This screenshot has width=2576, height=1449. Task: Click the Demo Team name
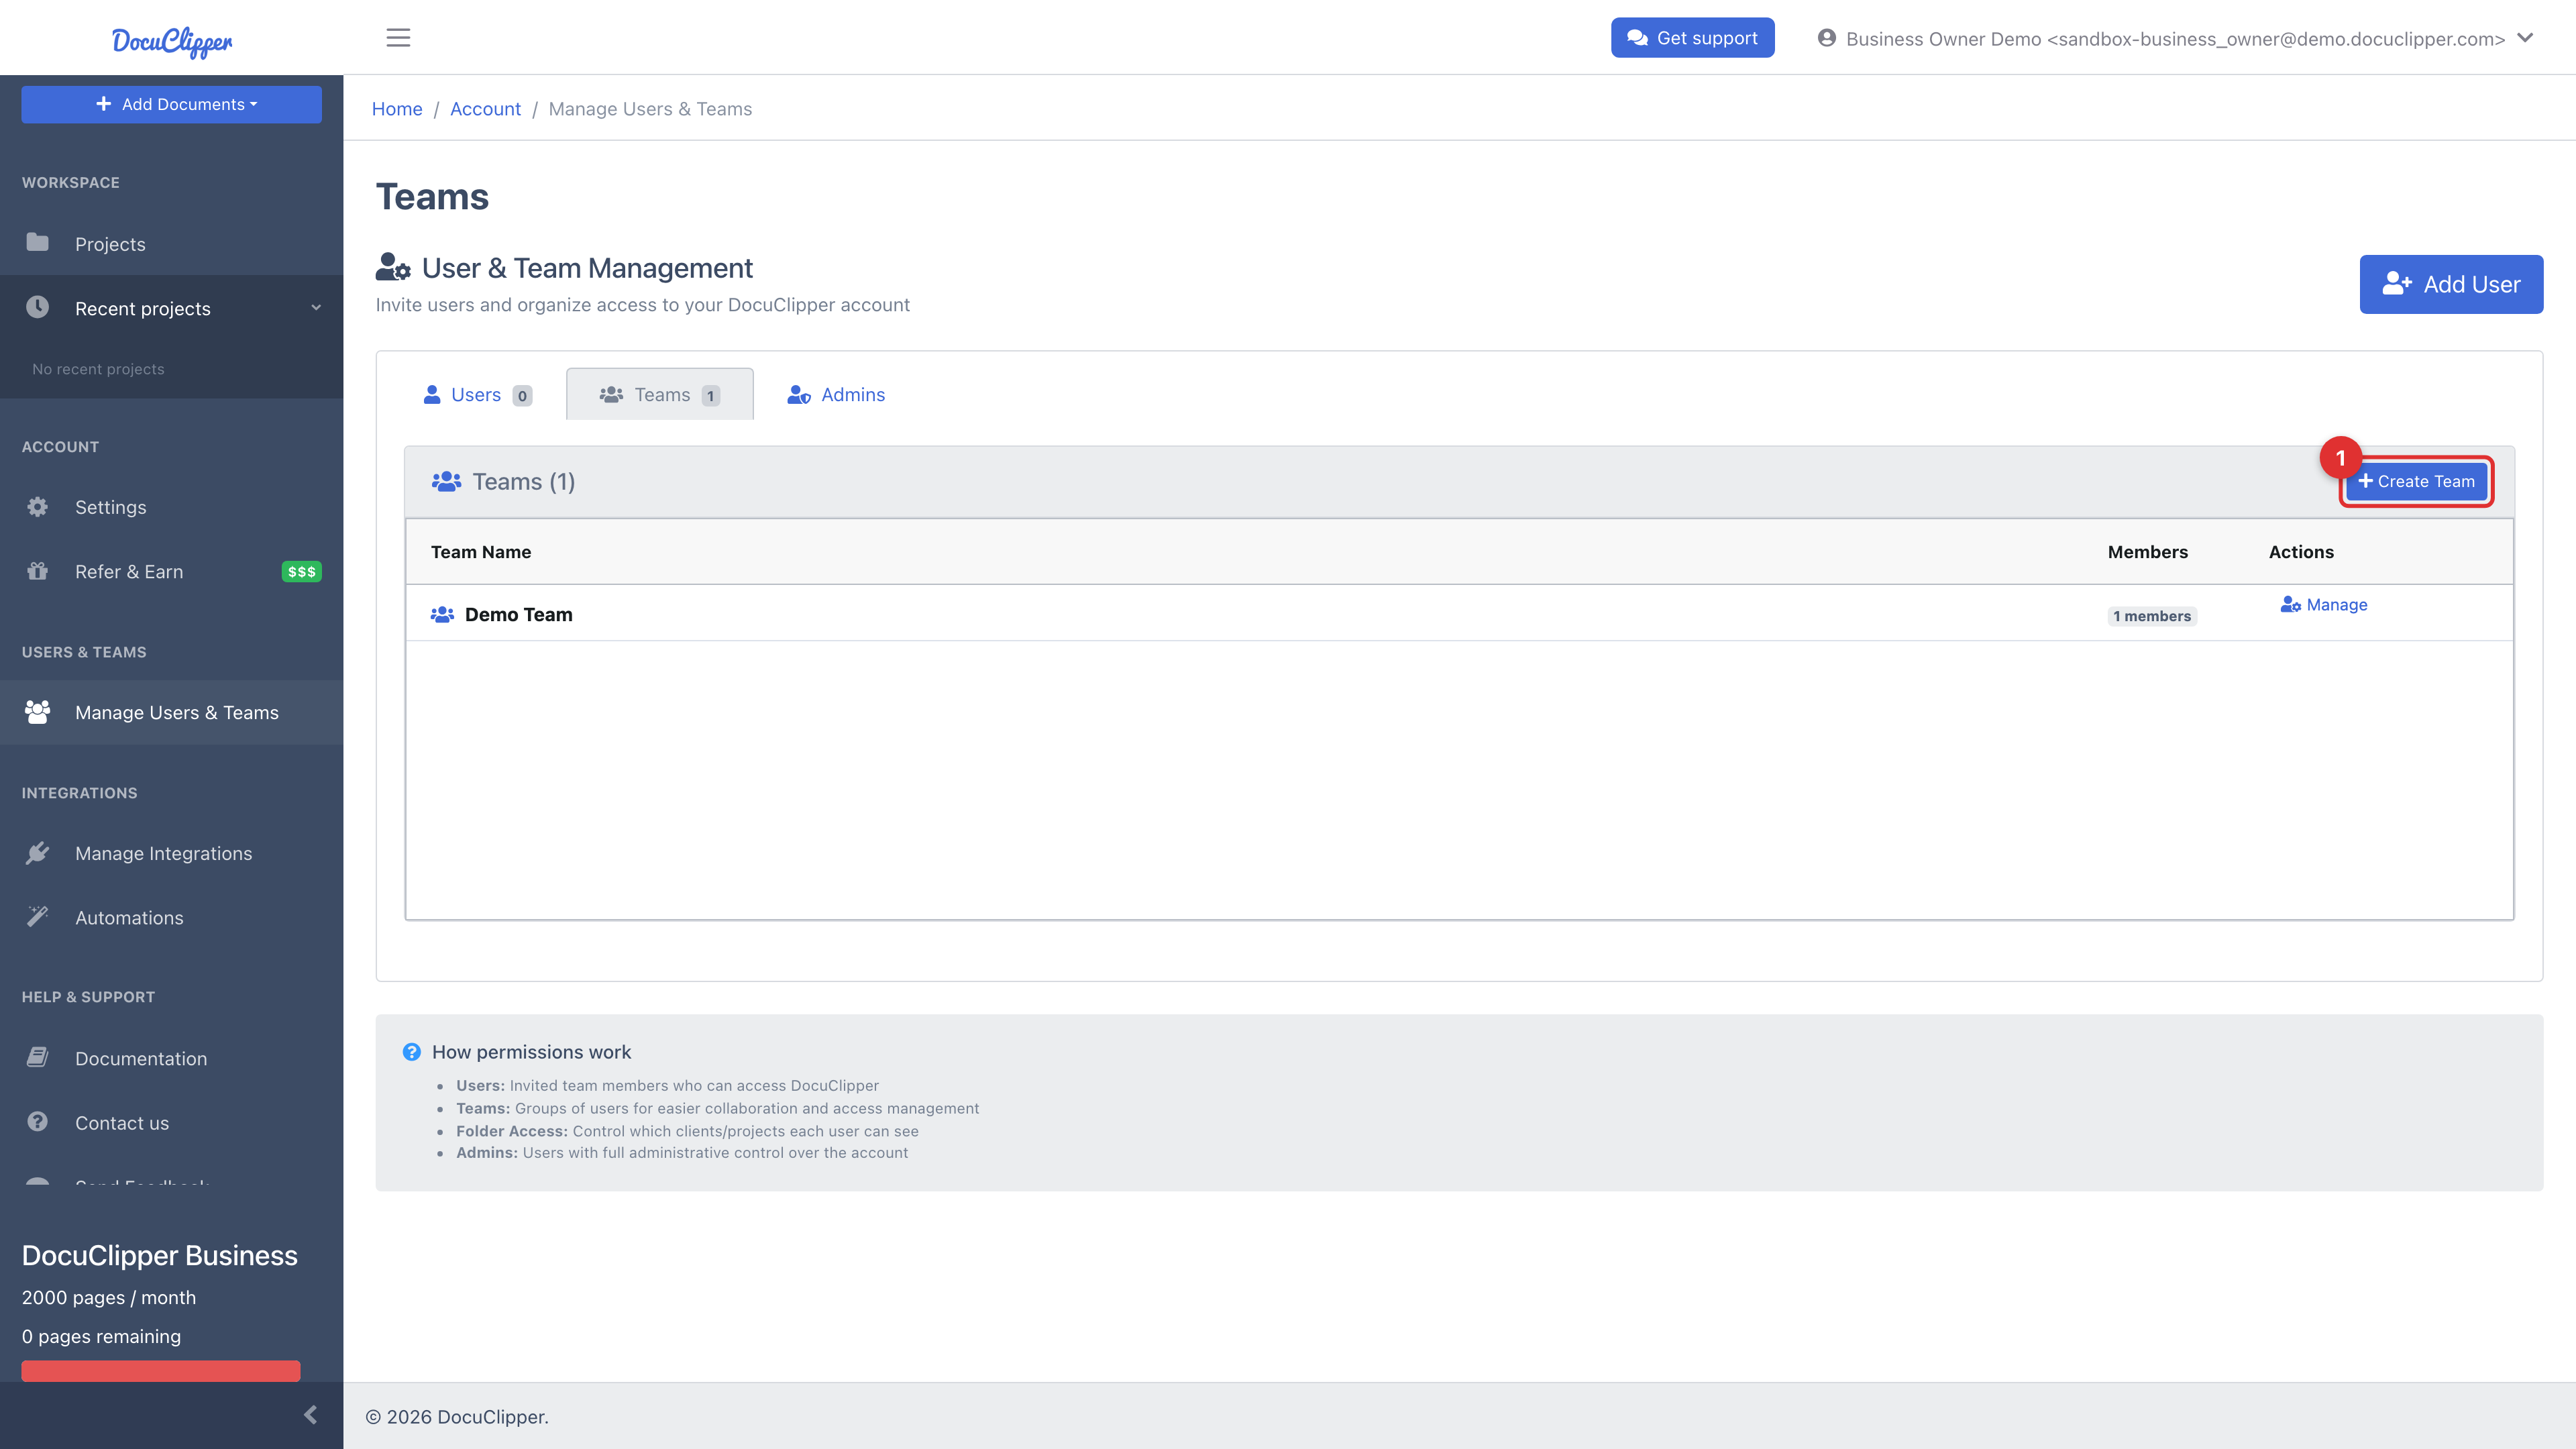click(x=519, y=615)
